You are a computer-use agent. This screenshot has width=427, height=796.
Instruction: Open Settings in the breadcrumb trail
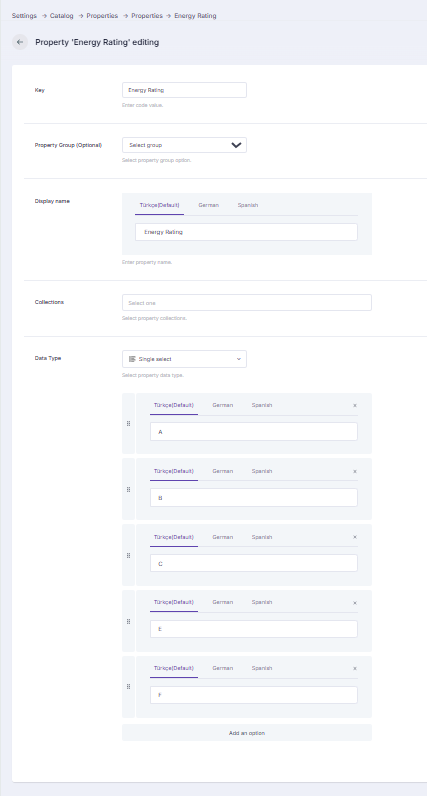click(x=24, y=16)
